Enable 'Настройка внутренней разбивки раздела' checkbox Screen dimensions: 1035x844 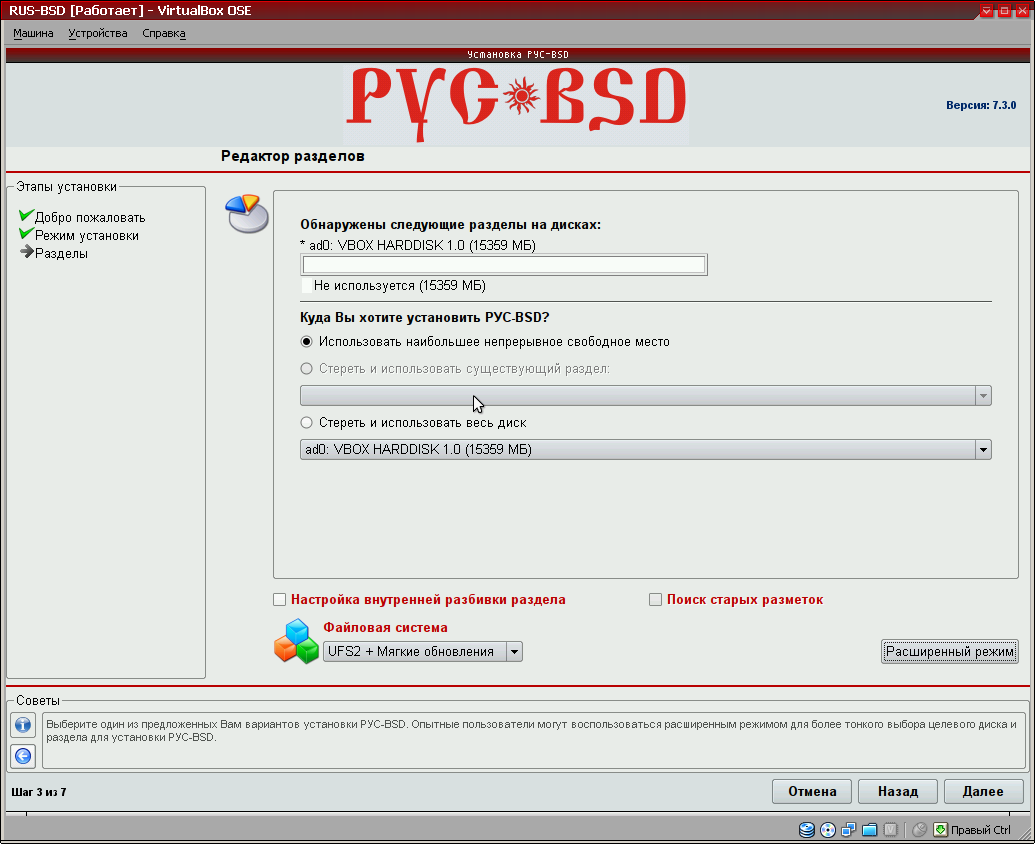tap(279, 600)
